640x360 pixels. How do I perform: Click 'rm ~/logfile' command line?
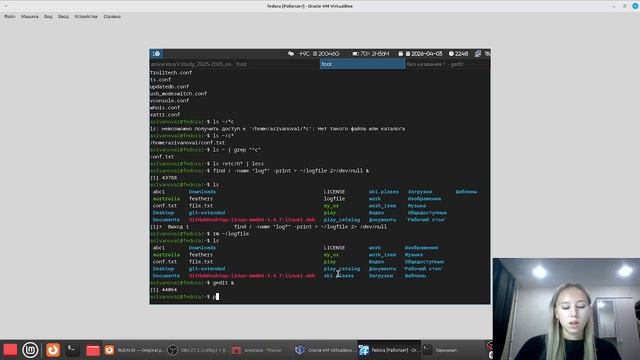point(231,234)
